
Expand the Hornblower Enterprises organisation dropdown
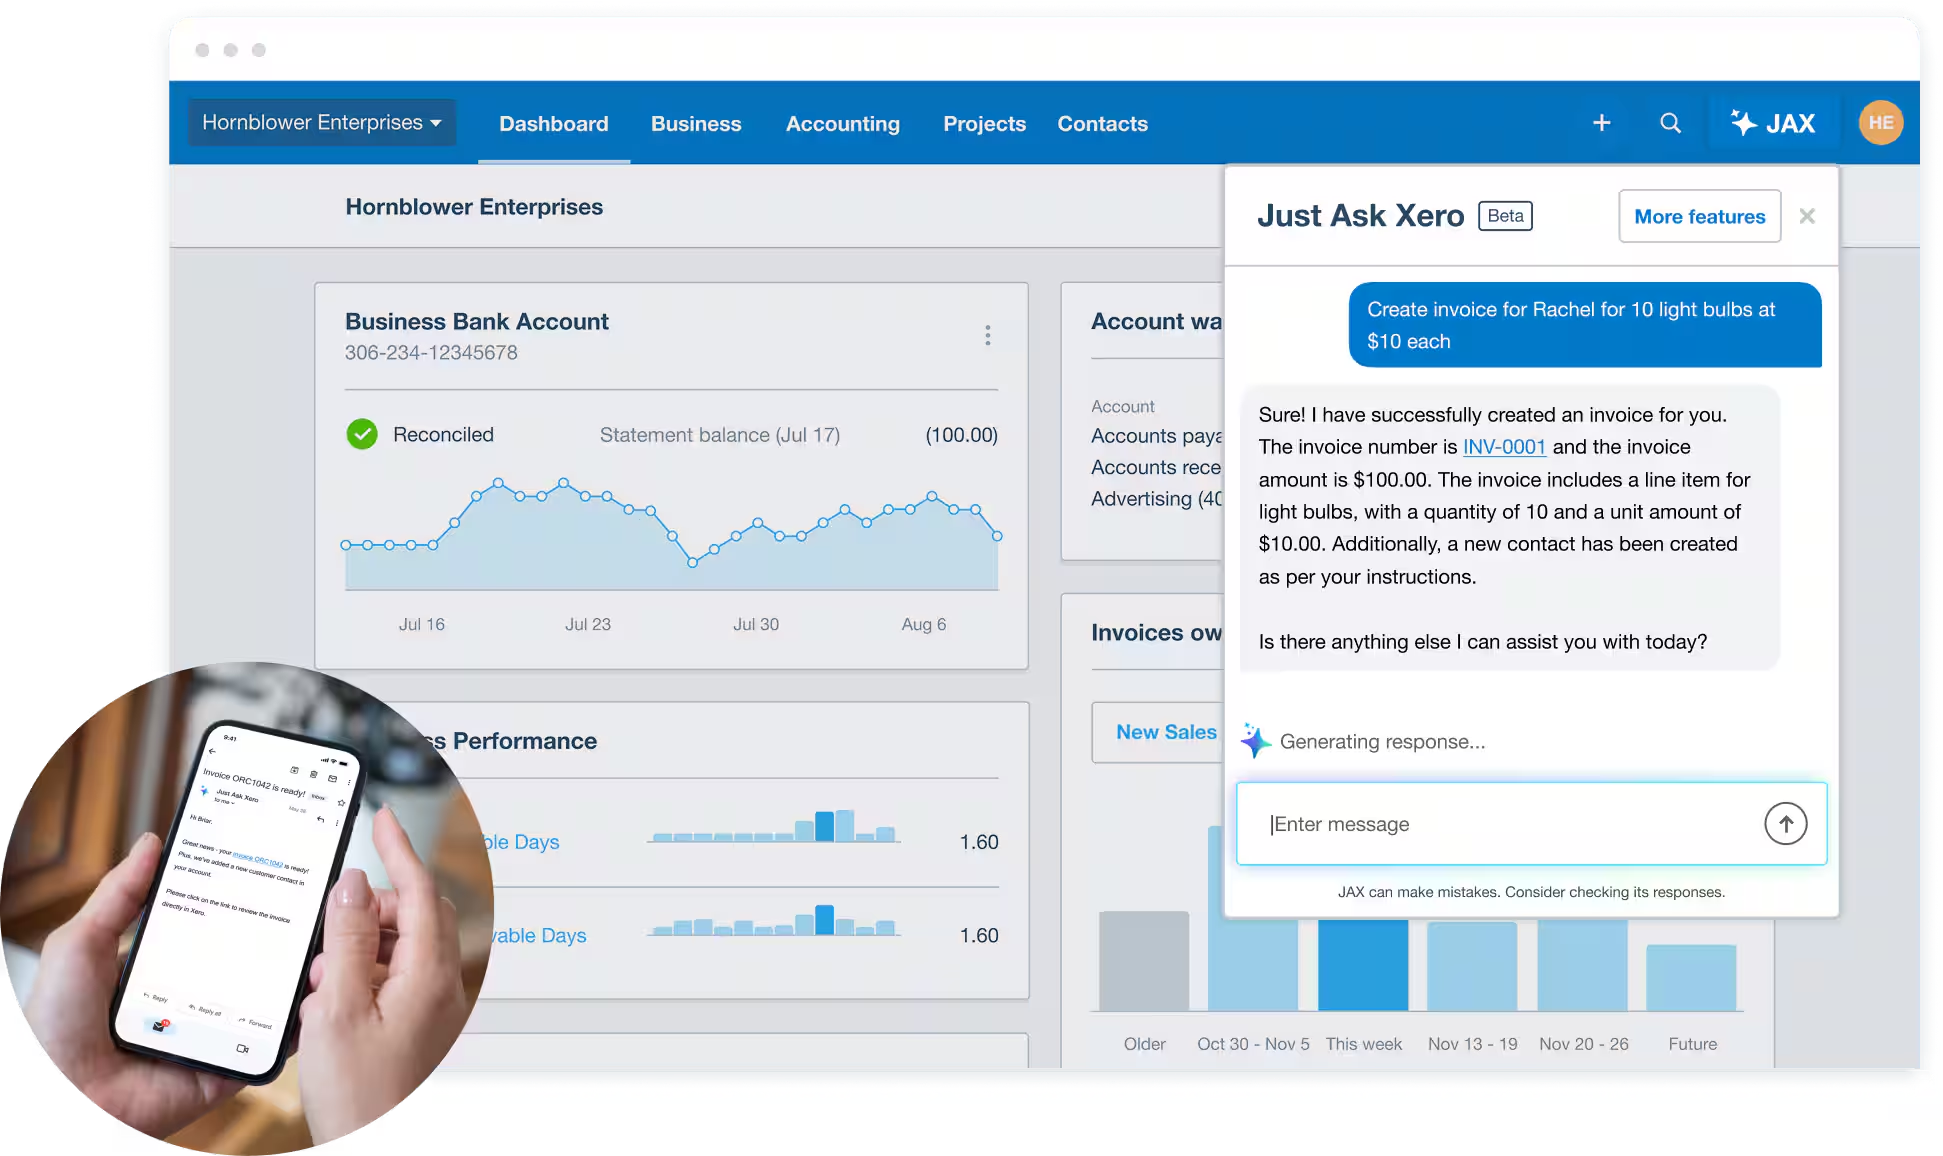(x=322, y=123)
